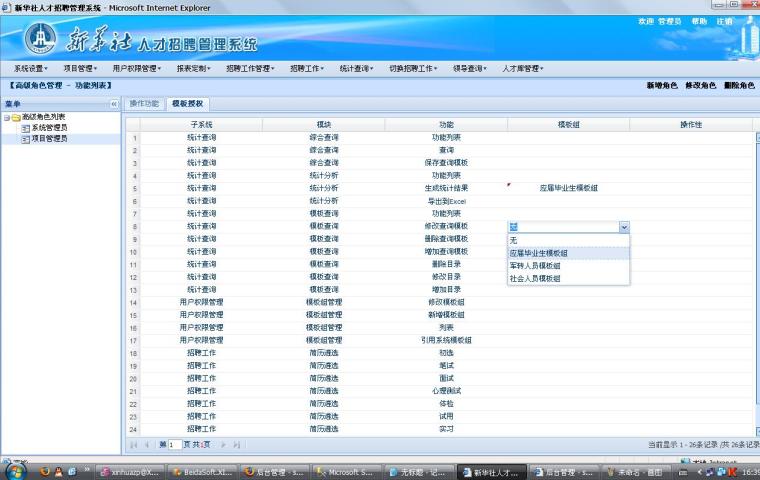This screenshot has height=480, width=760.
Task: Click the Windows Start button
Action: (x=16, y=471)
